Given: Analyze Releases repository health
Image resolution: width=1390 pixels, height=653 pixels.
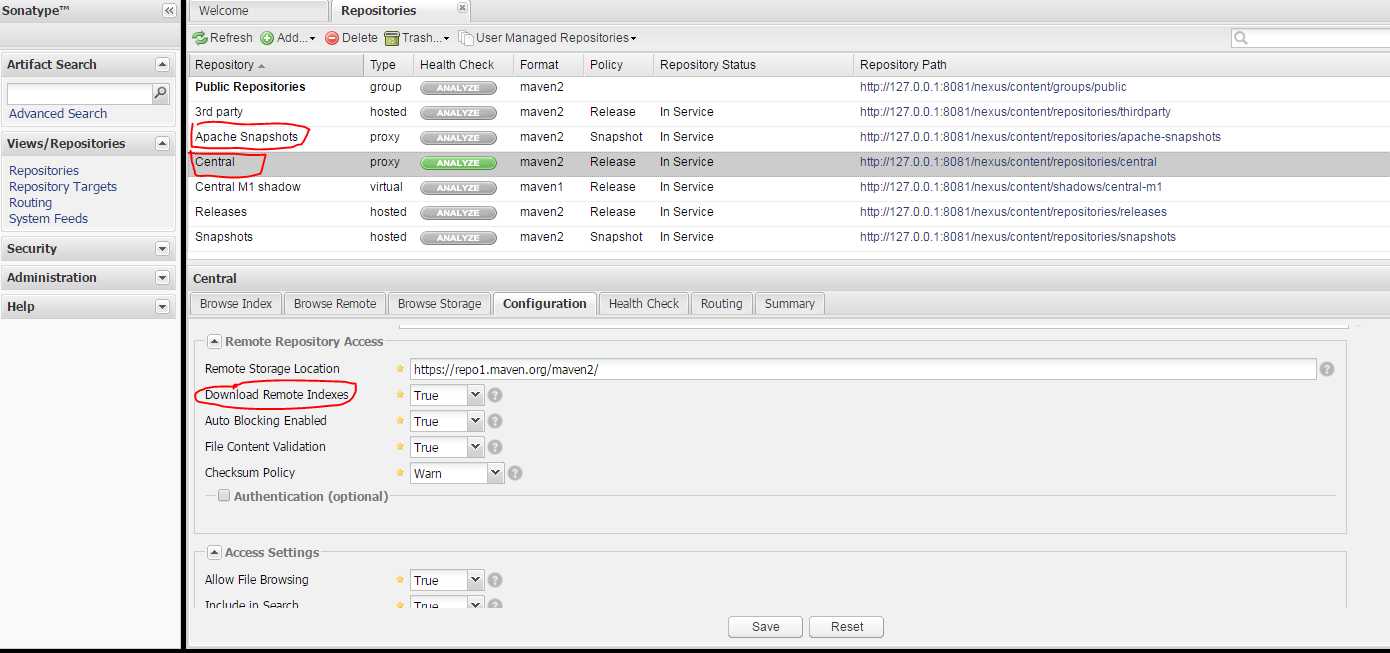Looking at the screenshot, I should pyautogui.click(x=458, y=213).
